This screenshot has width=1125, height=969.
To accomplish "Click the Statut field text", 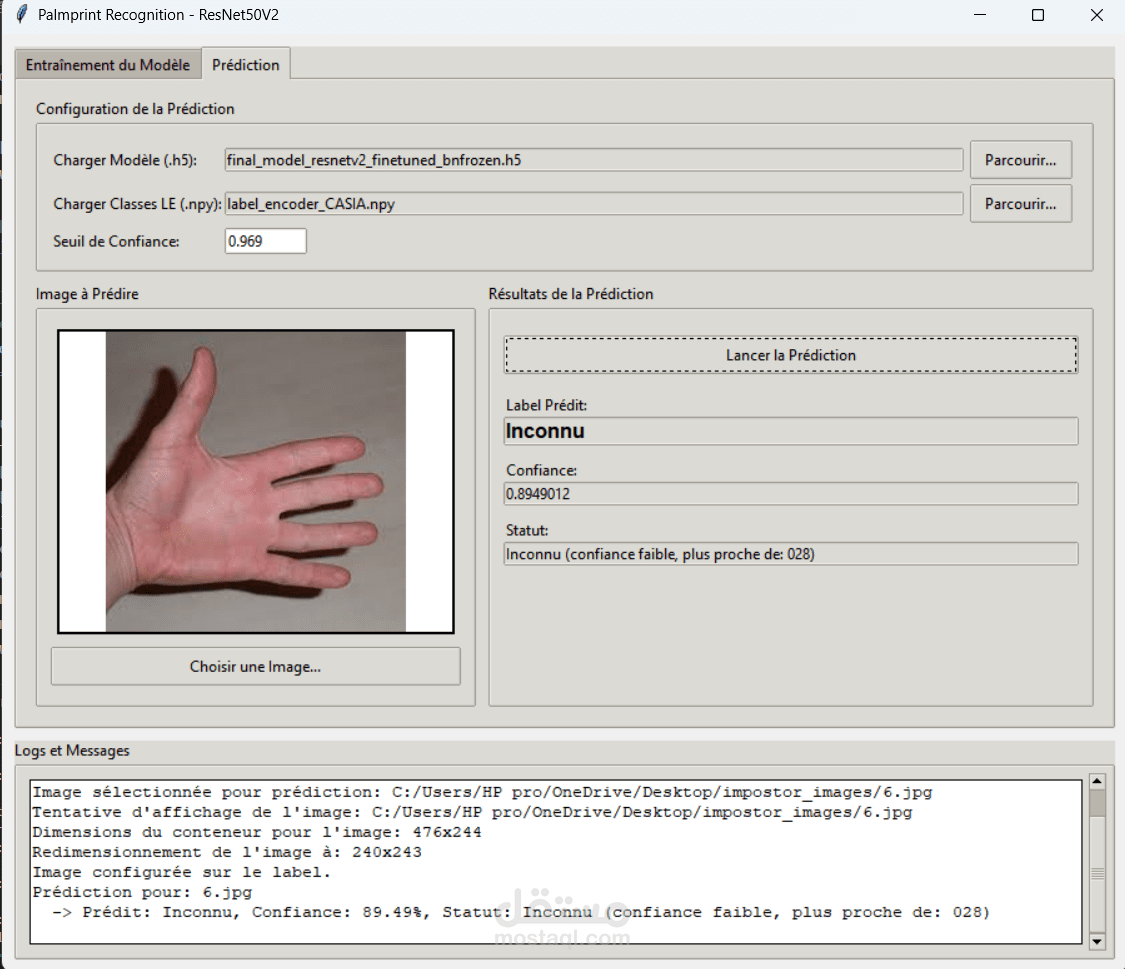I will click(x=791, y=554).
